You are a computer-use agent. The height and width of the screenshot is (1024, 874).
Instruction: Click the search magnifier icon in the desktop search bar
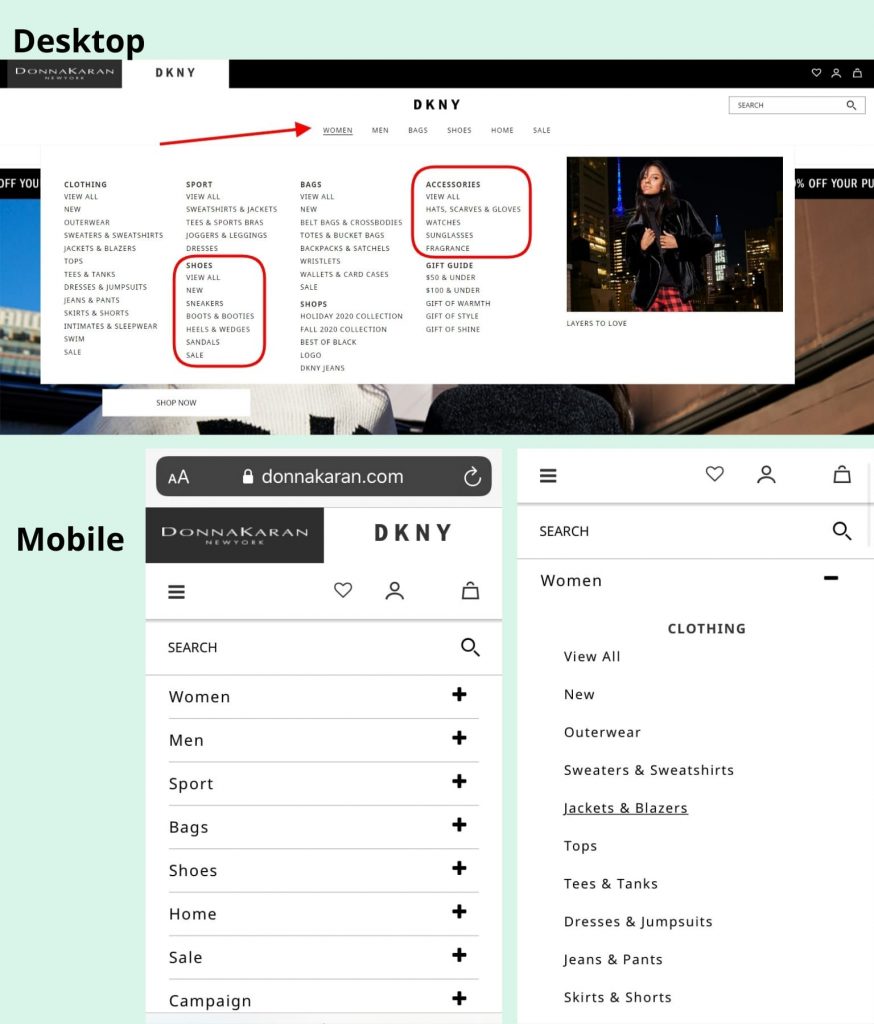(852, 105)
